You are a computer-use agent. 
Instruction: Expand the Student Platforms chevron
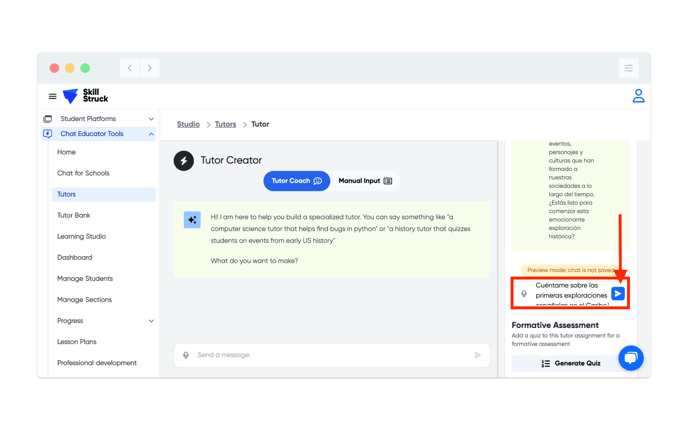point(151,119)
